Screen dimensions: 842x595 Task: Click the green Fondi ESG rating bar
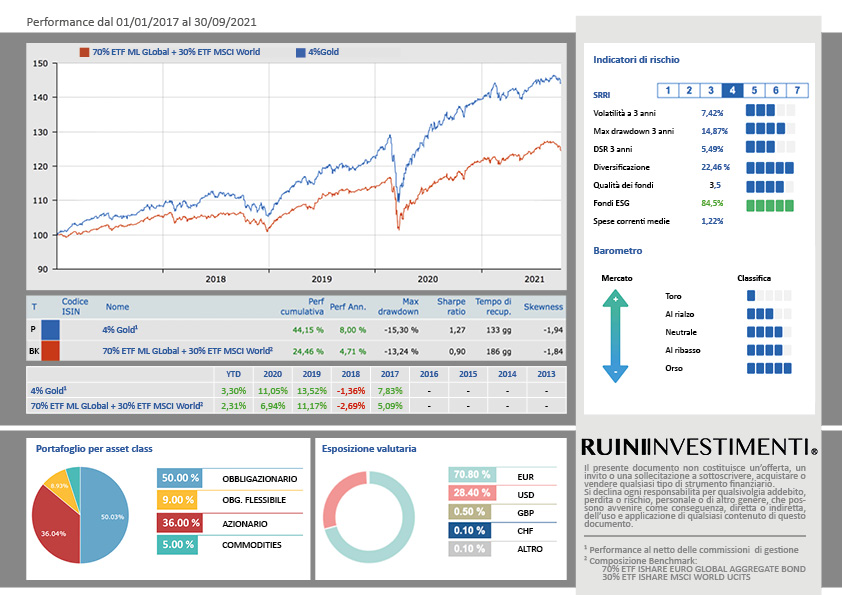(770, 205)
